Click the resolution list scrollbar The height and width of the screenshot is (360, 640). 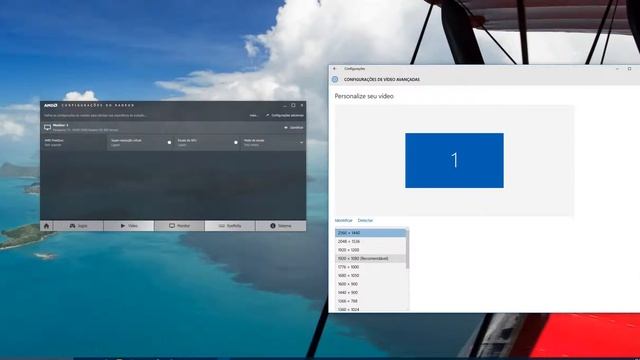point(407,249)
